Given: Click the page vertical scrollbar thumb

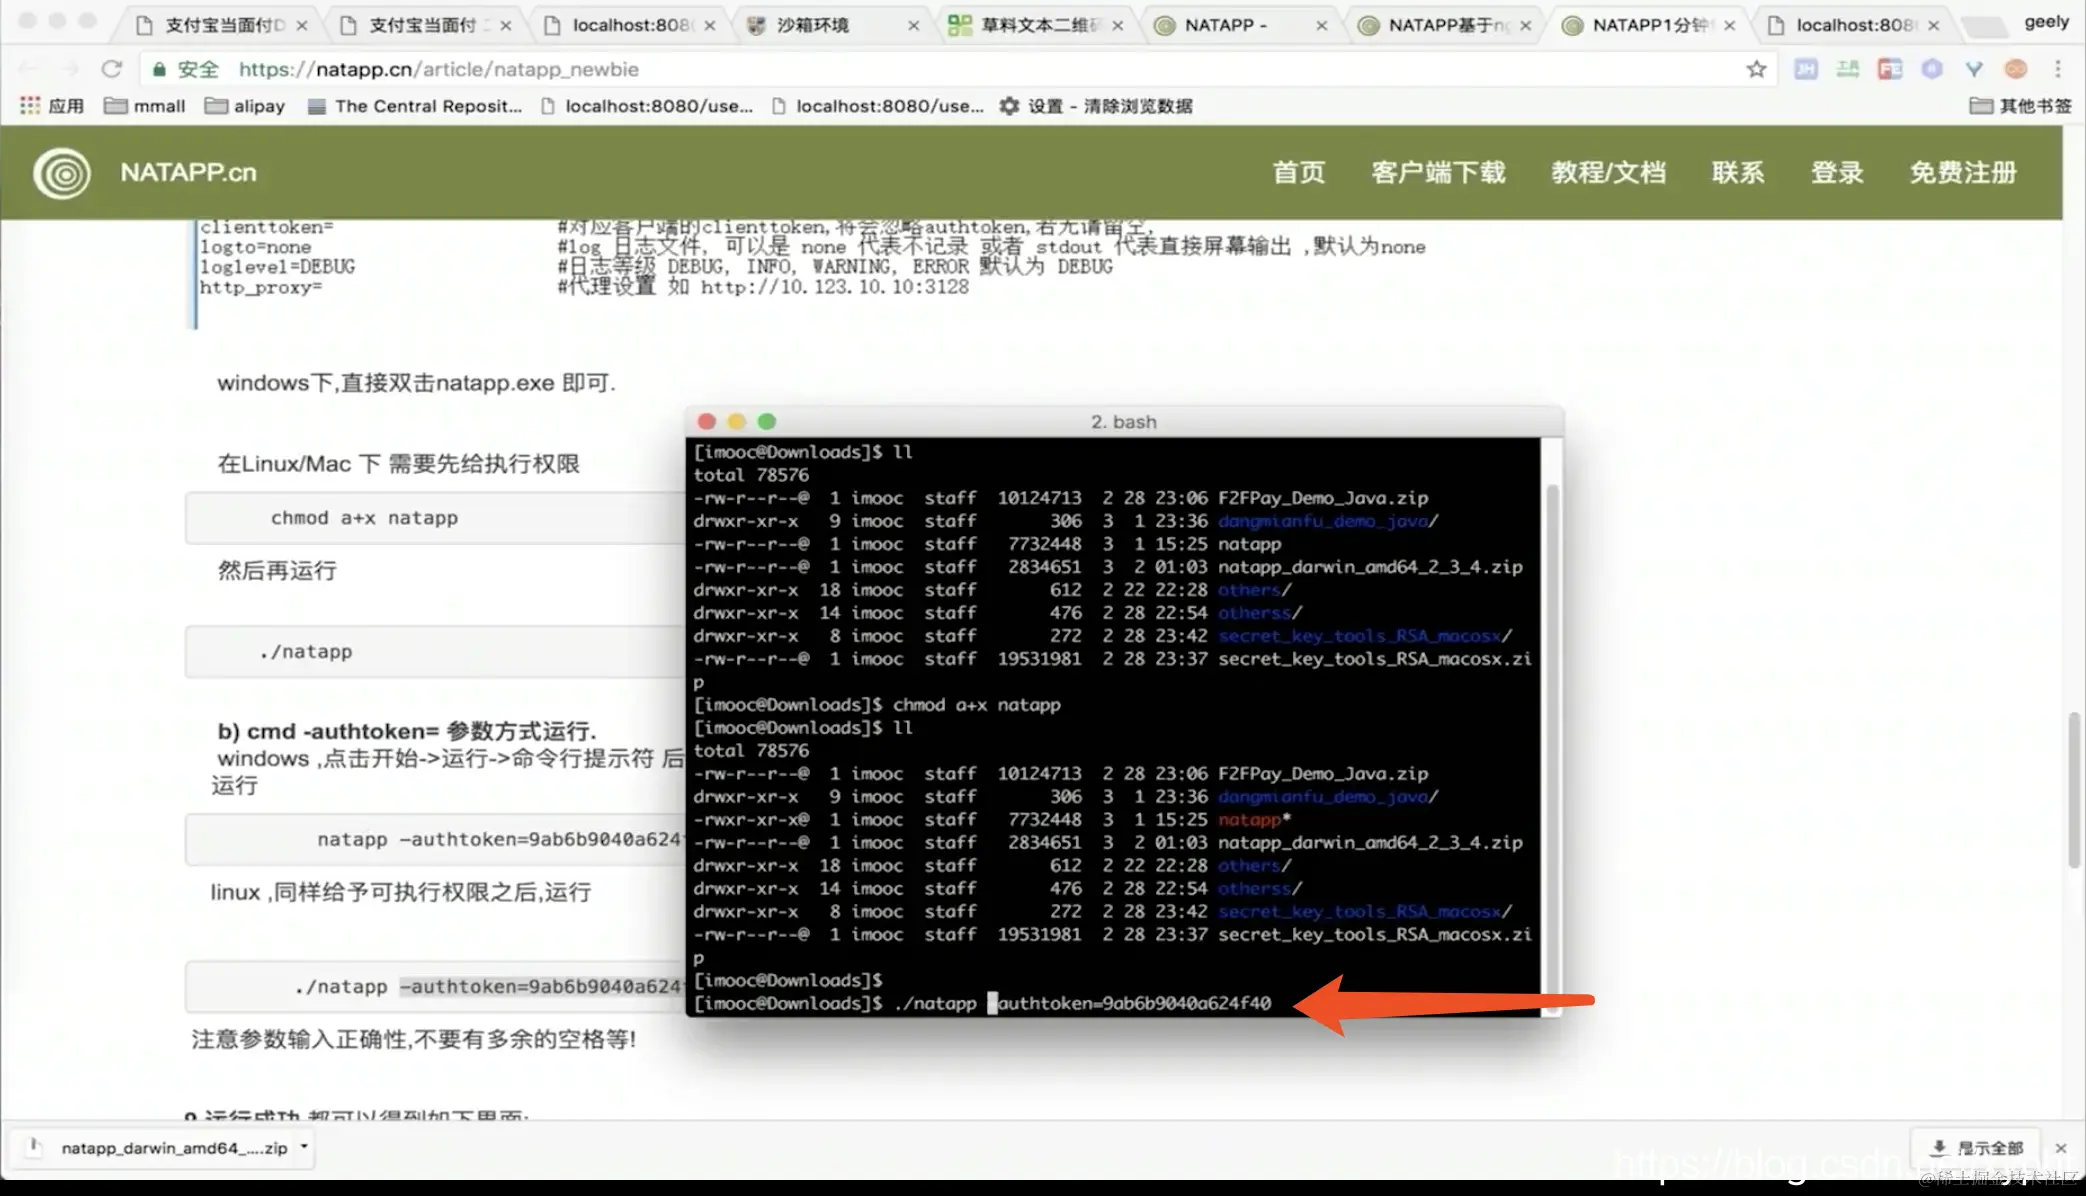Looking at the screenshot, I should click(2074, 790).
